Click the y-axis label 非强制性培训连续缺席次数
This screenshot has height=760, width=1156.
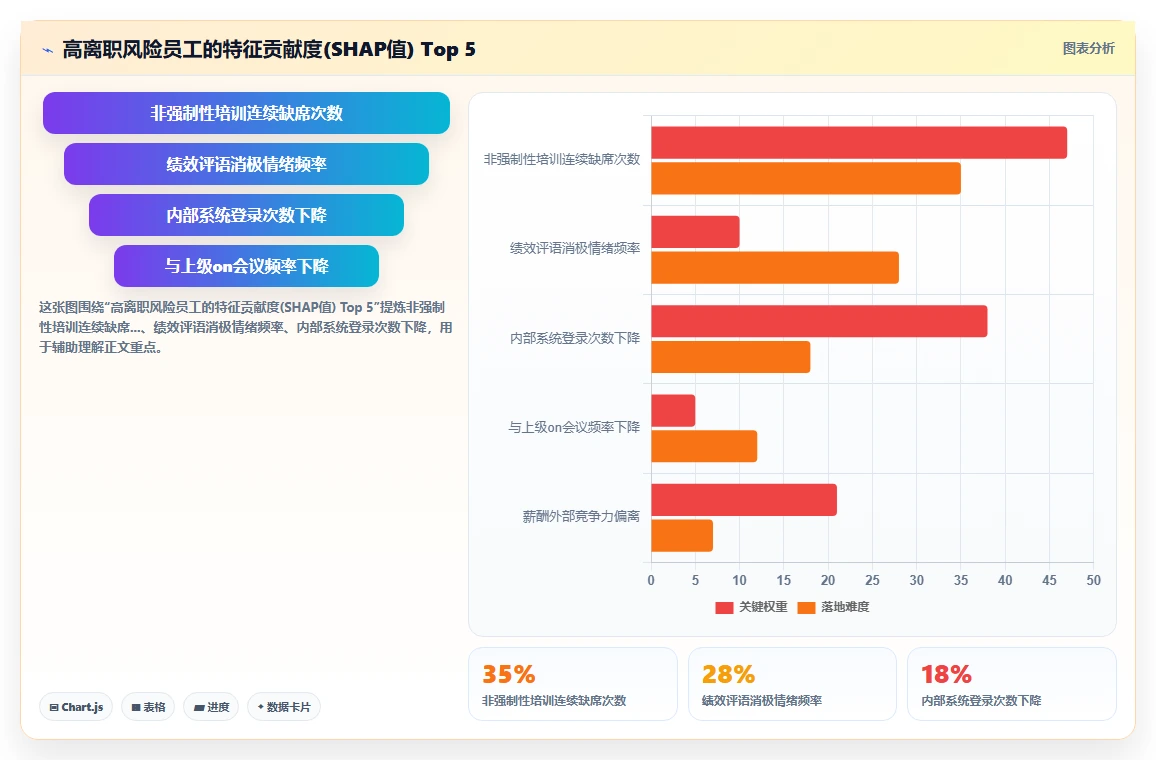pyautogui.click(x=562, y=159)
